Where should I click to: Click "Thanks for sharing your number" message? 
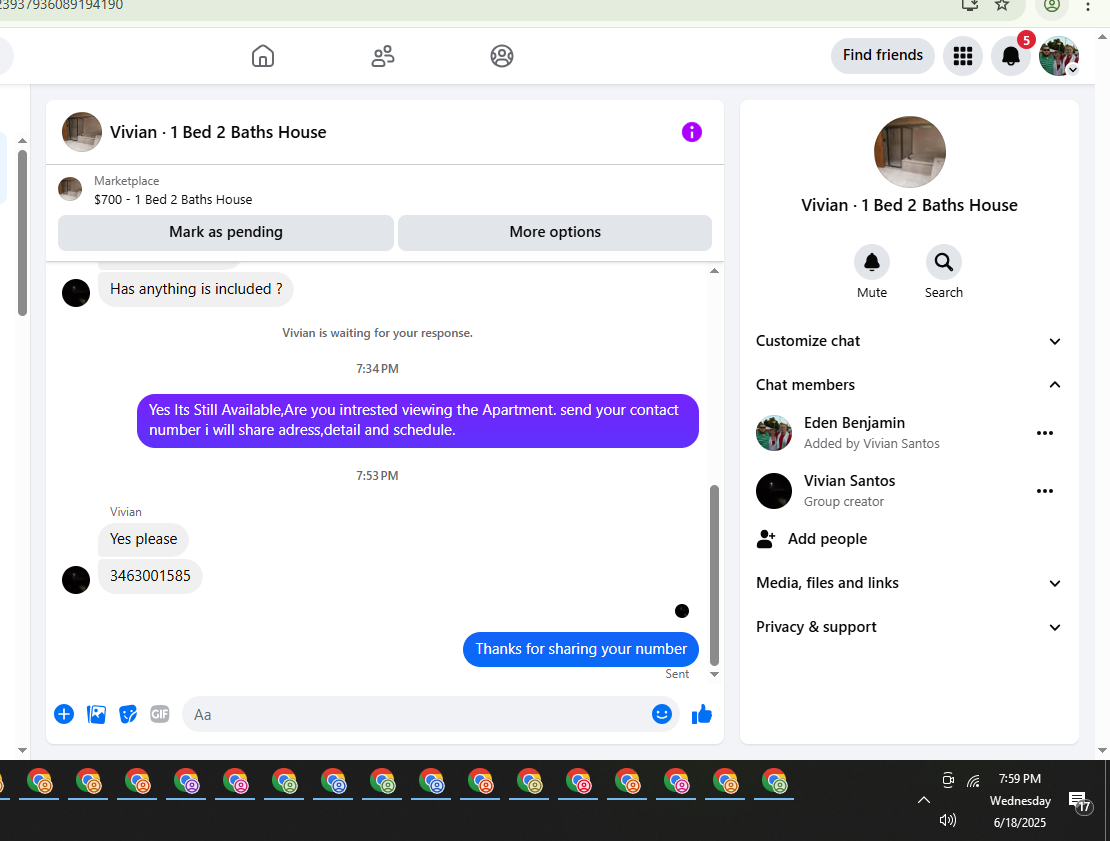[580, 649]
